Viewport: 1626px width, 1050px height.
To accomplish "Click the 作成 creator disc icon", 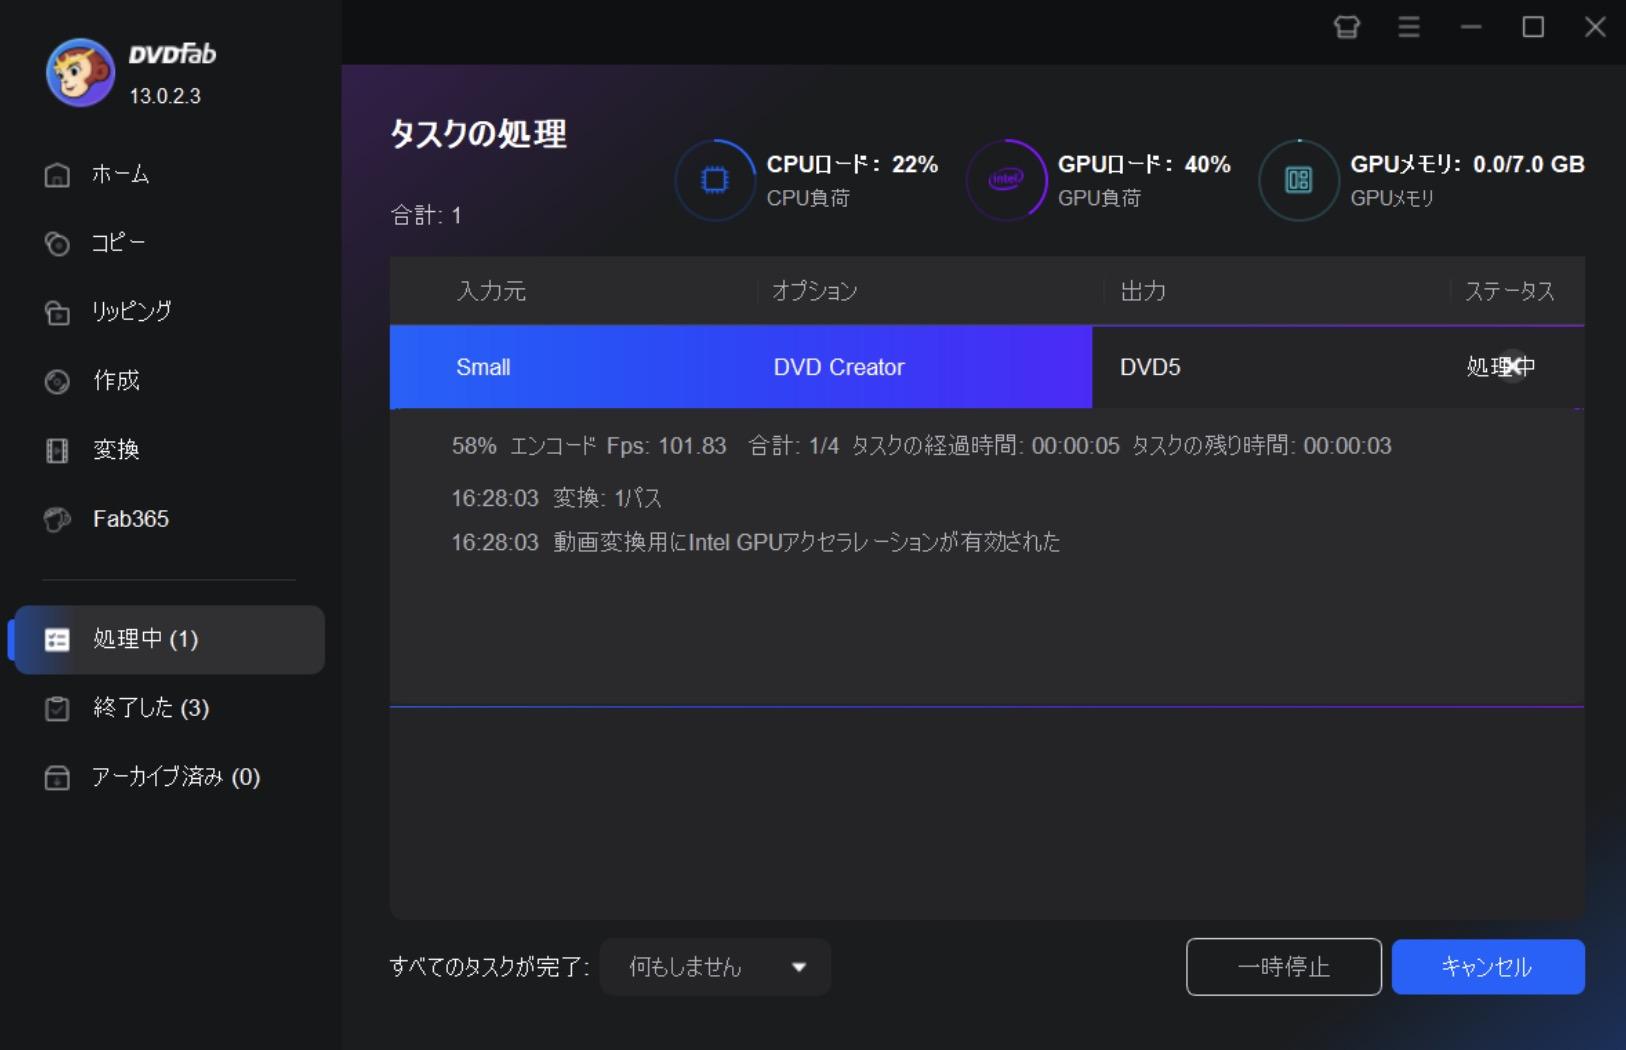I will coord(57,382).
